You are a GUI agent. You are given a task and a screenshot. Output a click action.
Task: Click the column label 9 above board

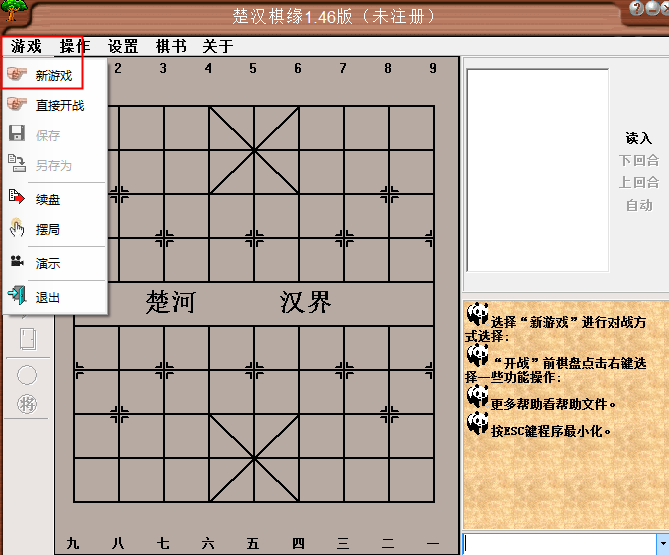433,68
